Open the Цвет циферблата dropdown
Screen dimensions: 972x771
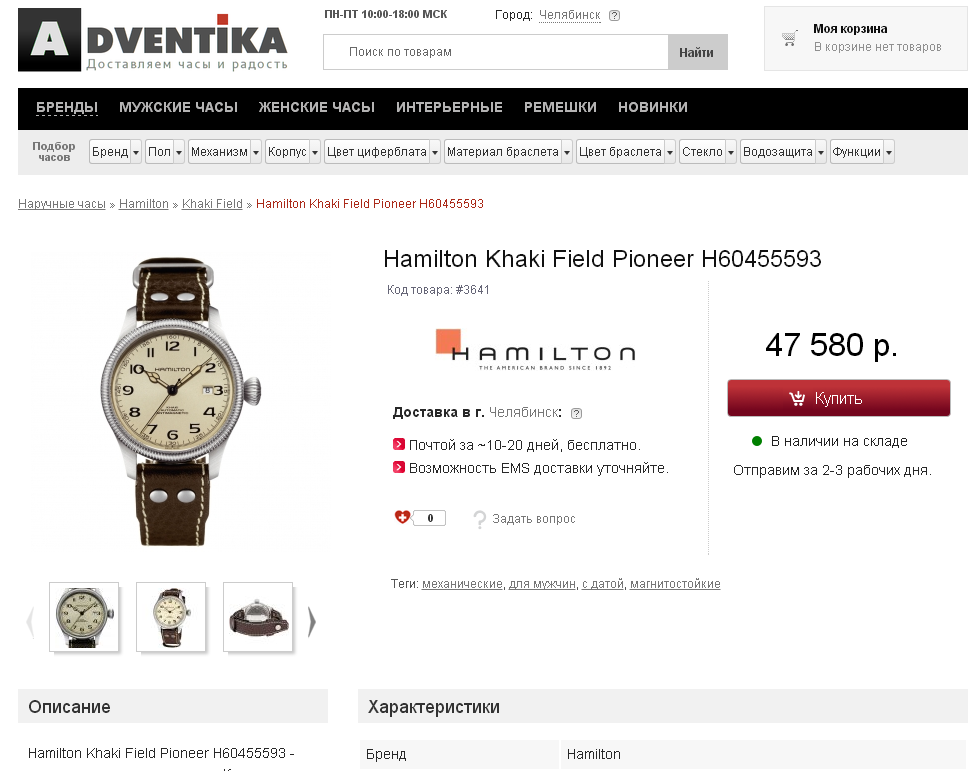382,152
